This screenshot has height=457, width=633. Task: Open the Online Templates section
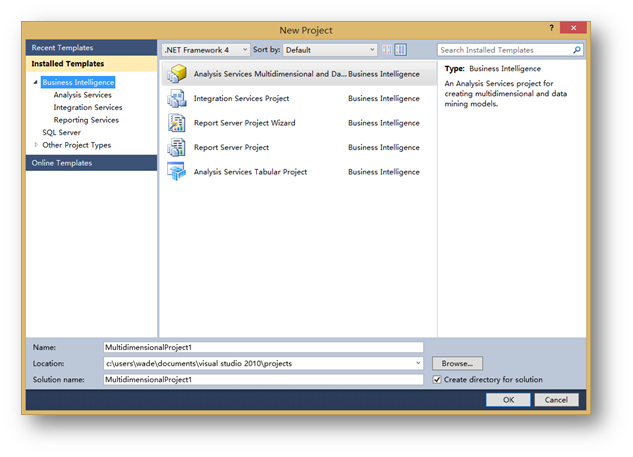coord(92,163)
